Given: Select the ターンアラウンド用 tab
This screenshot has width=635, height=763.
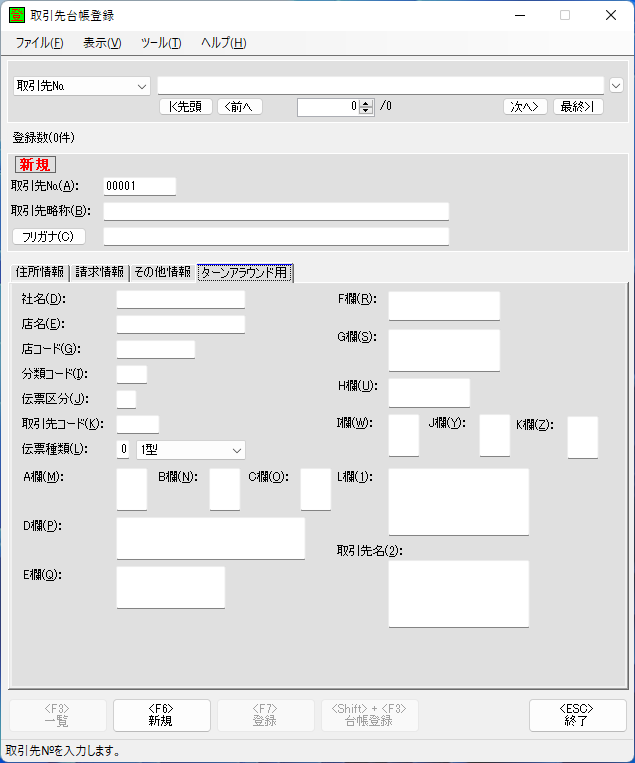Looking at the screenshot, I should pos(244,272).
